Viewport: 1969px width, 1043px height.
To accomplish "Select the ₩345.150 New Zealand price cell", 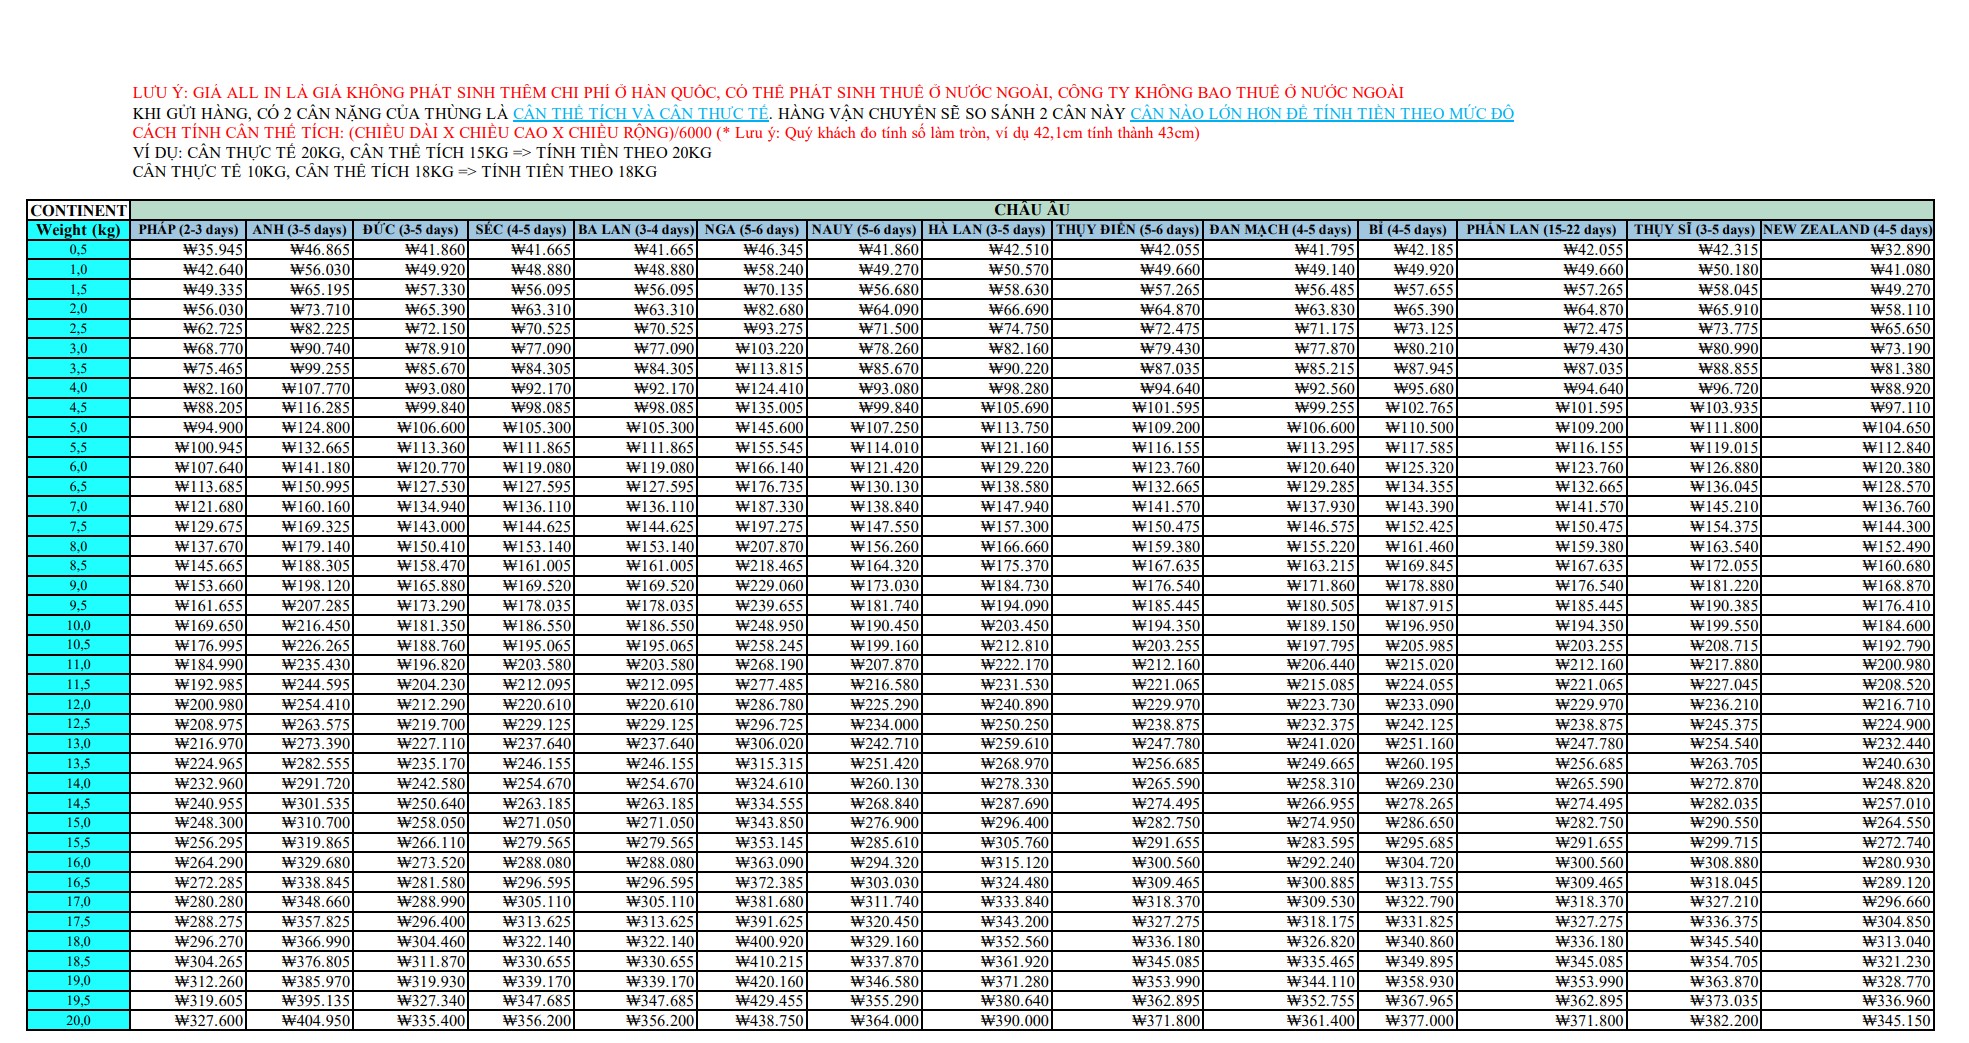I will (1896, 1021).
